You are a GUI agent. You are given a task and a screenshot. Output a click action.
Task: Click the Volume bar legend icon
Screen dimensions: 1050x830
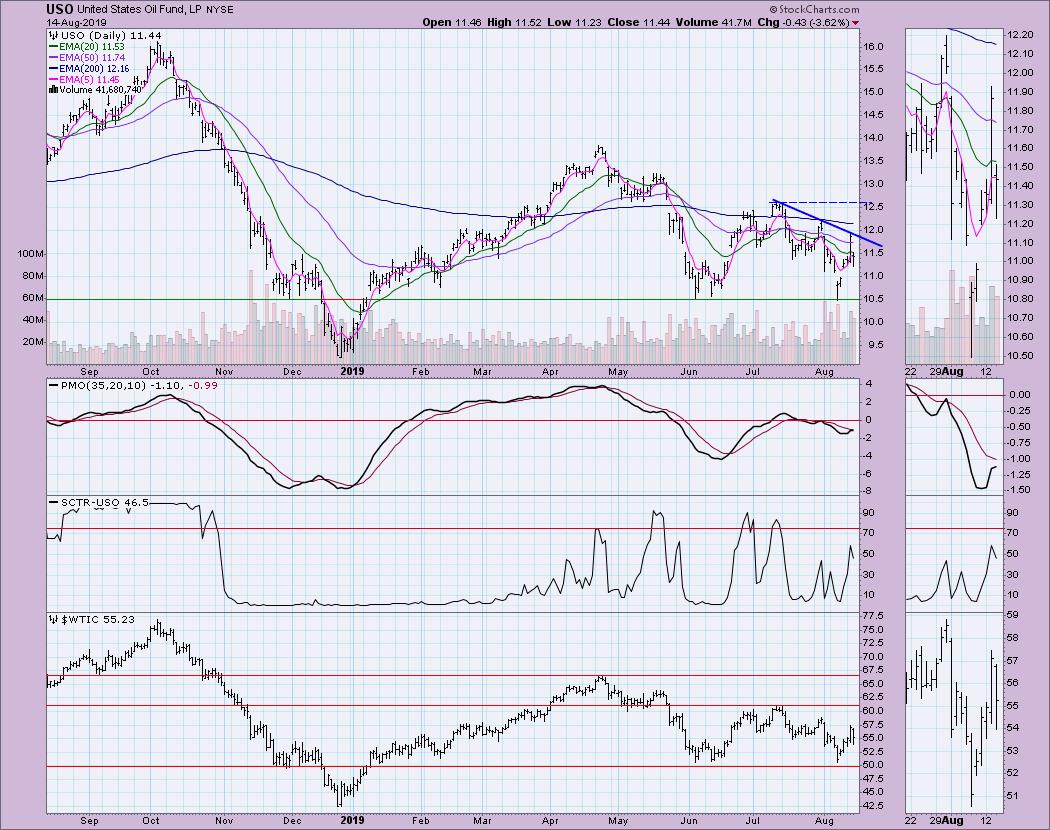coord(54,89)
